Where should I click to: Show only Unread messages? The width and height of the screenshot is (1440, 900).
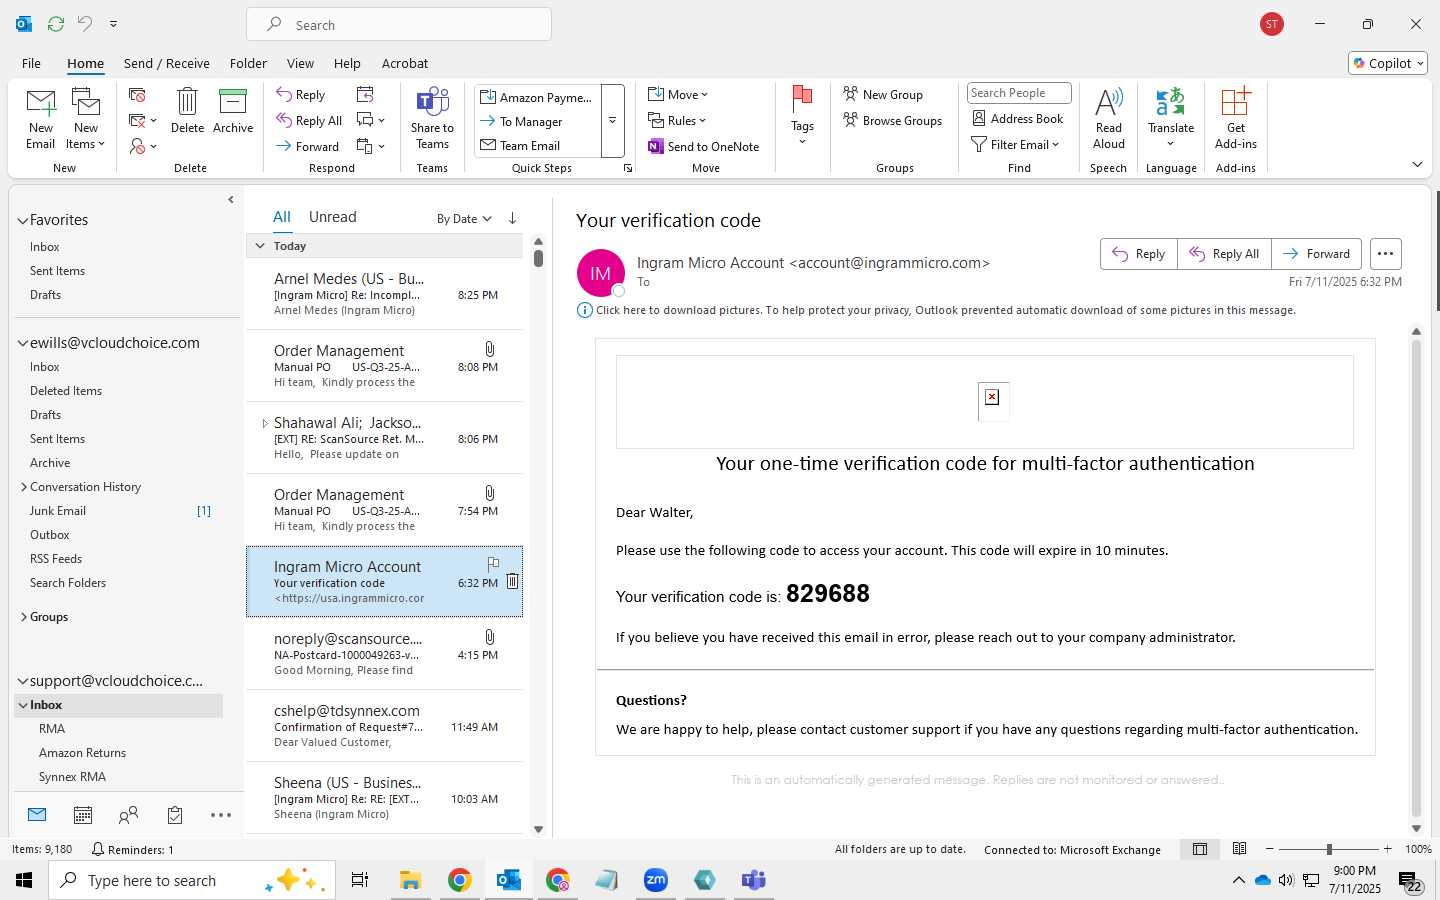332,217
